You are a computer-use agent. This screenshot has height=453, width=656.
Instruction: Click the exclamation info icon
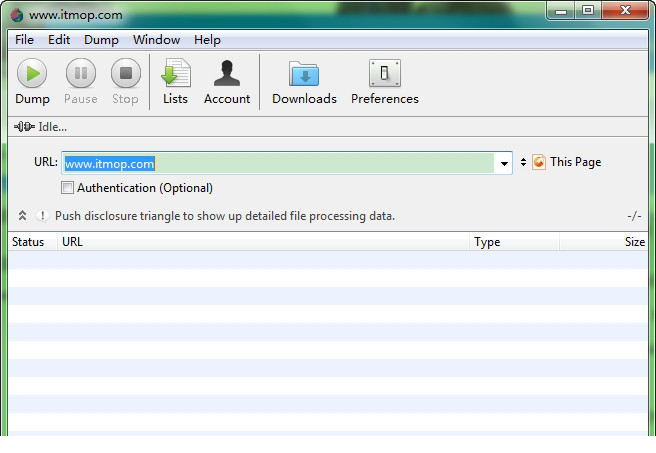coord(42,216)
